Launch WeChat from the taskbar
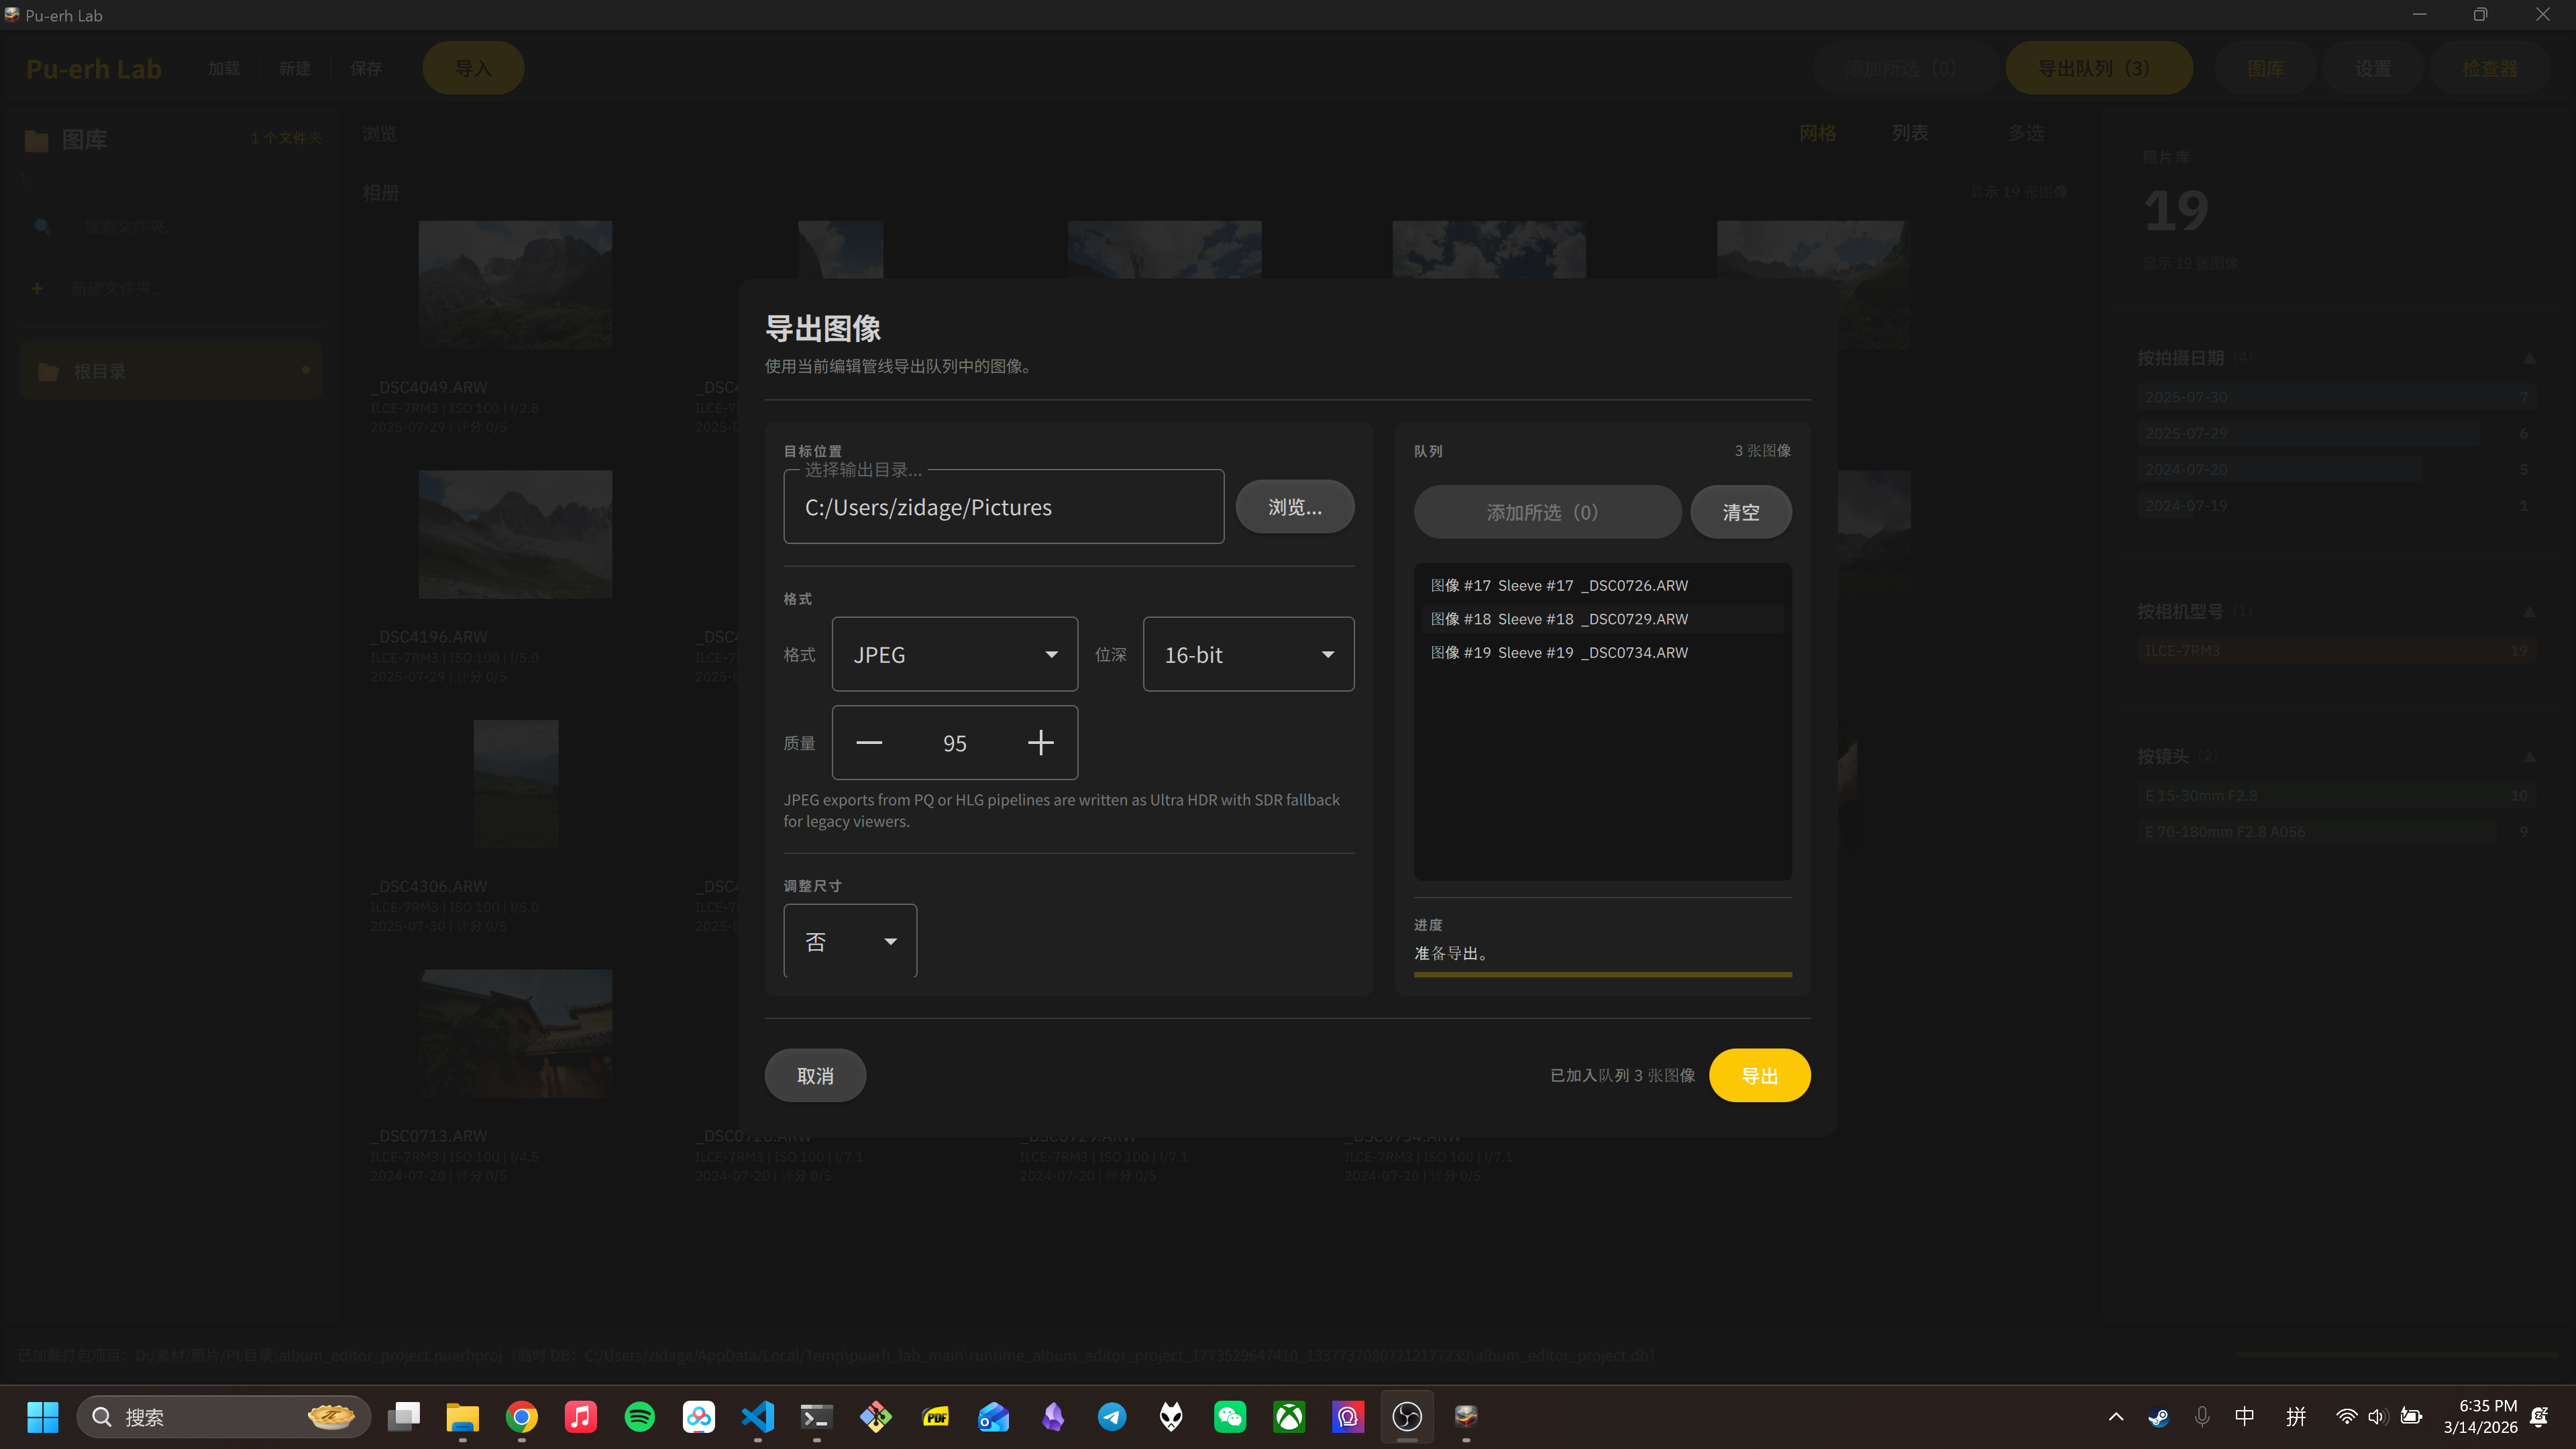 coord(1230,1416)
